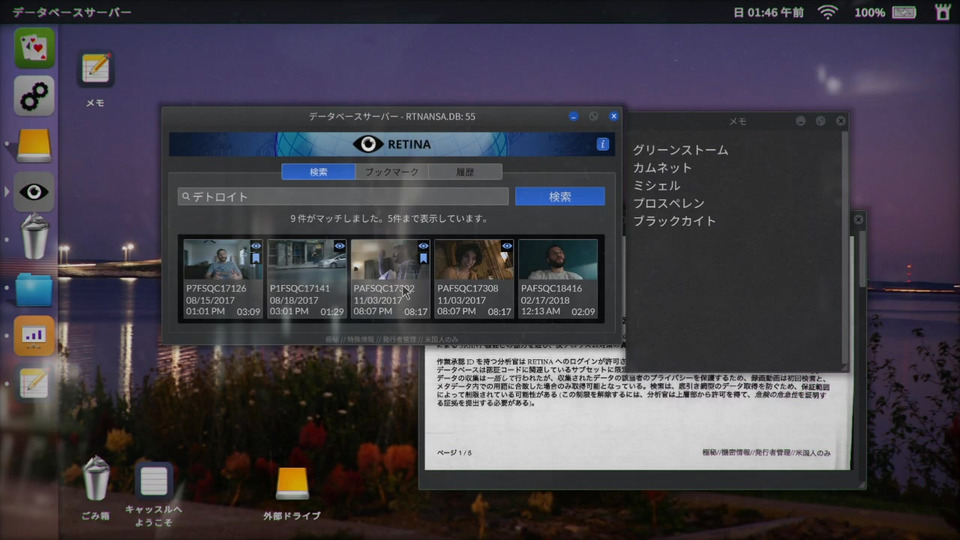Screen dimensions: 960x540
Task: Select the Retina eye icon in dock
Action: pyautogui.click(x=34, y=192)
